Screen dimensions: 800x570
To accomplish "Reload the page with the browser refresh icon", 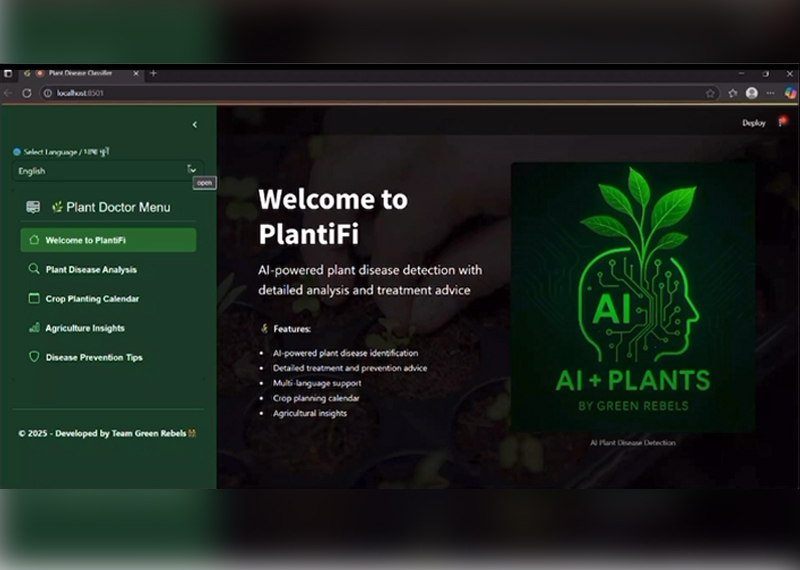I will 27,93.
